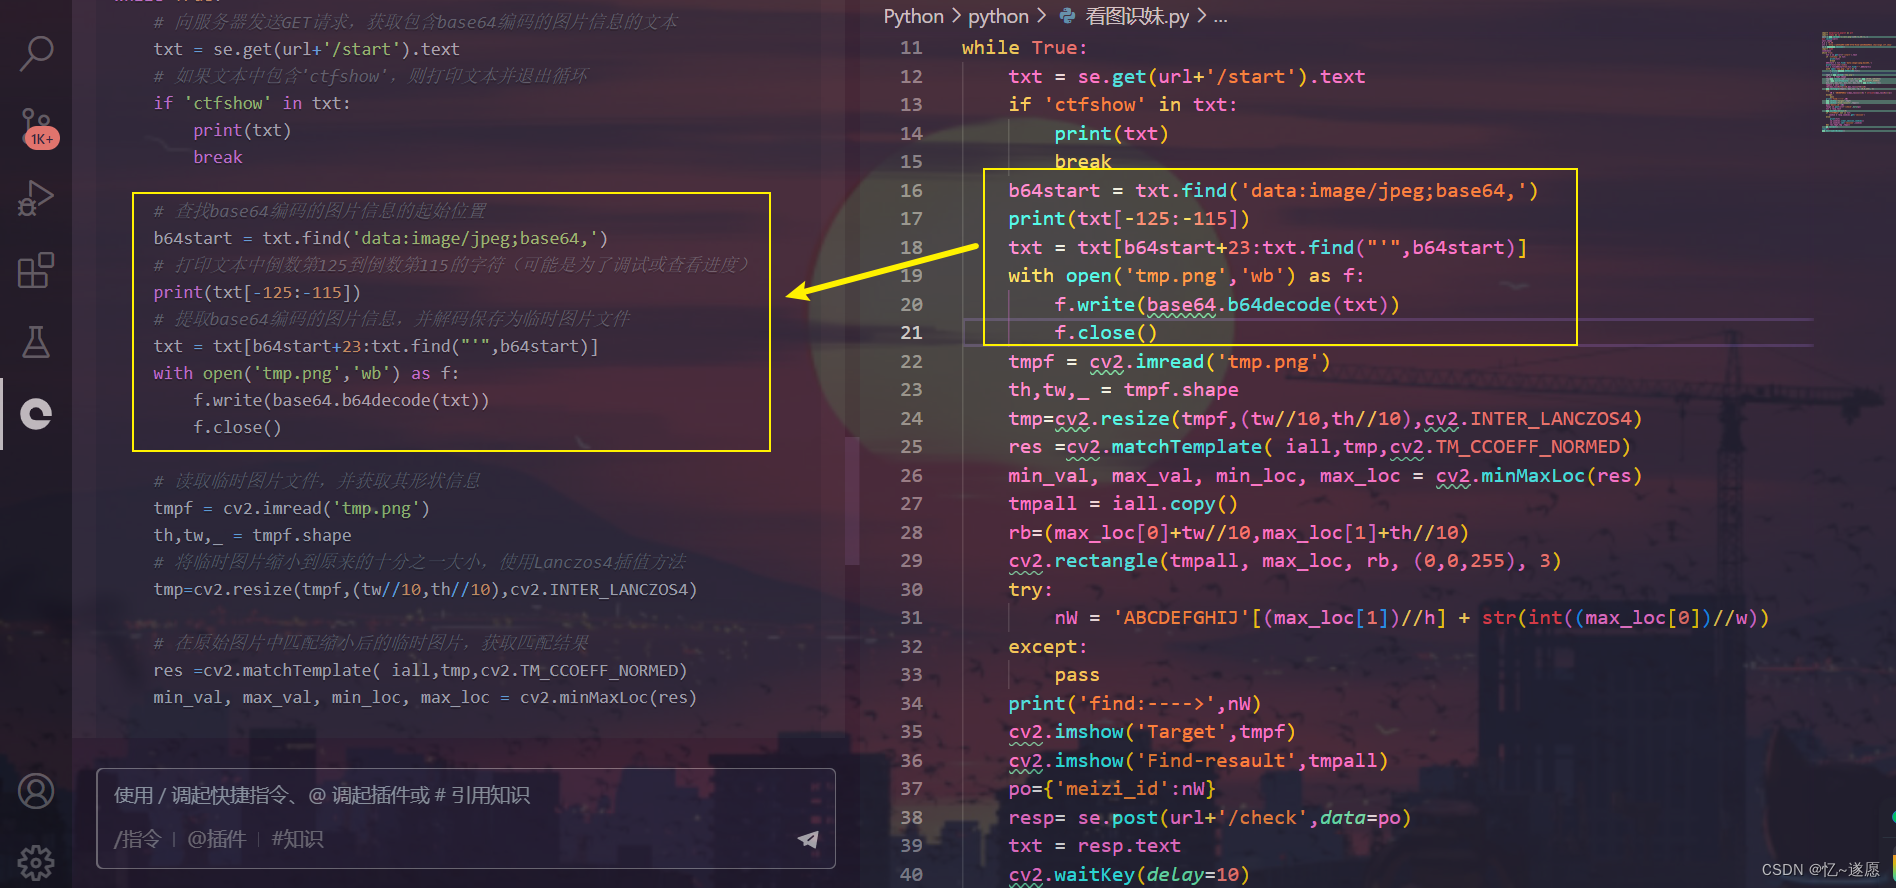Click "cv2.imshow('Target',tmpf)" line

(1152, 732)
